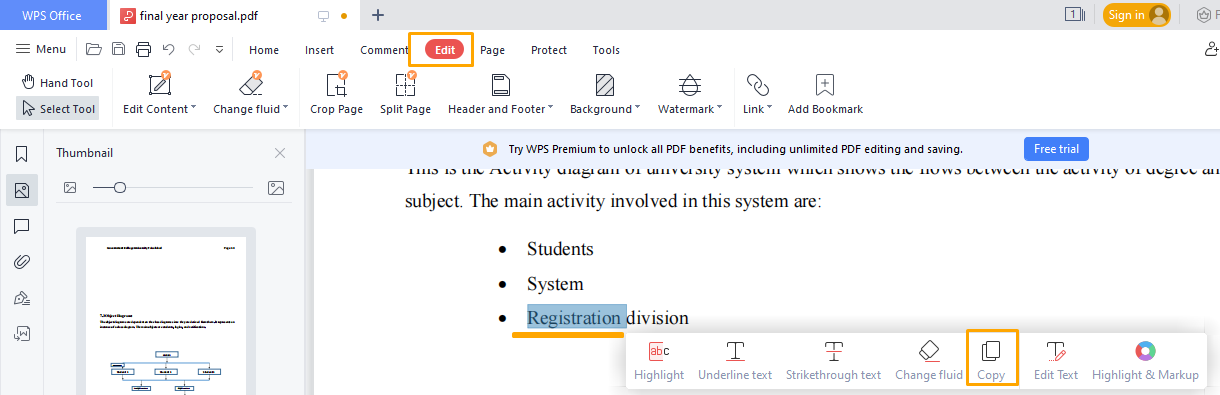
Task: Apply Highlight to selected text
Action: (x=659, y=361)
